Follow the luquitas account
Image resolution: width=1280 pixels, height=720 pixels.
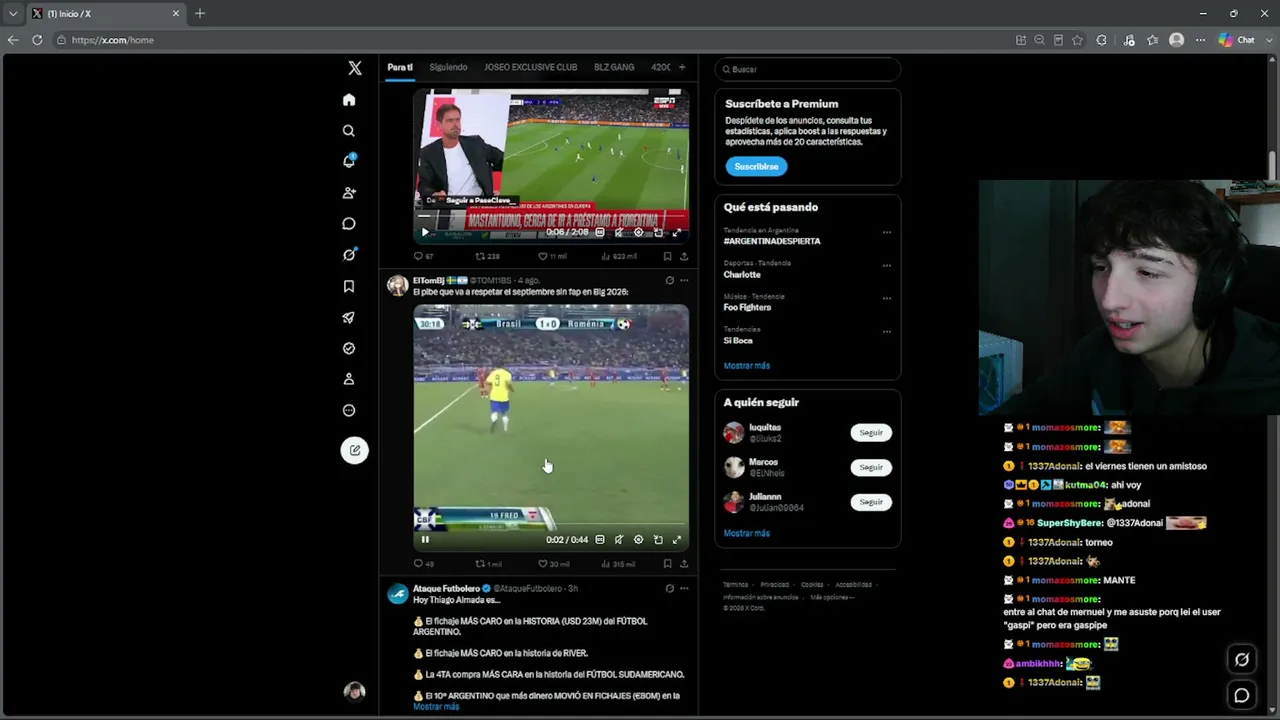click(x=871, y=432)
